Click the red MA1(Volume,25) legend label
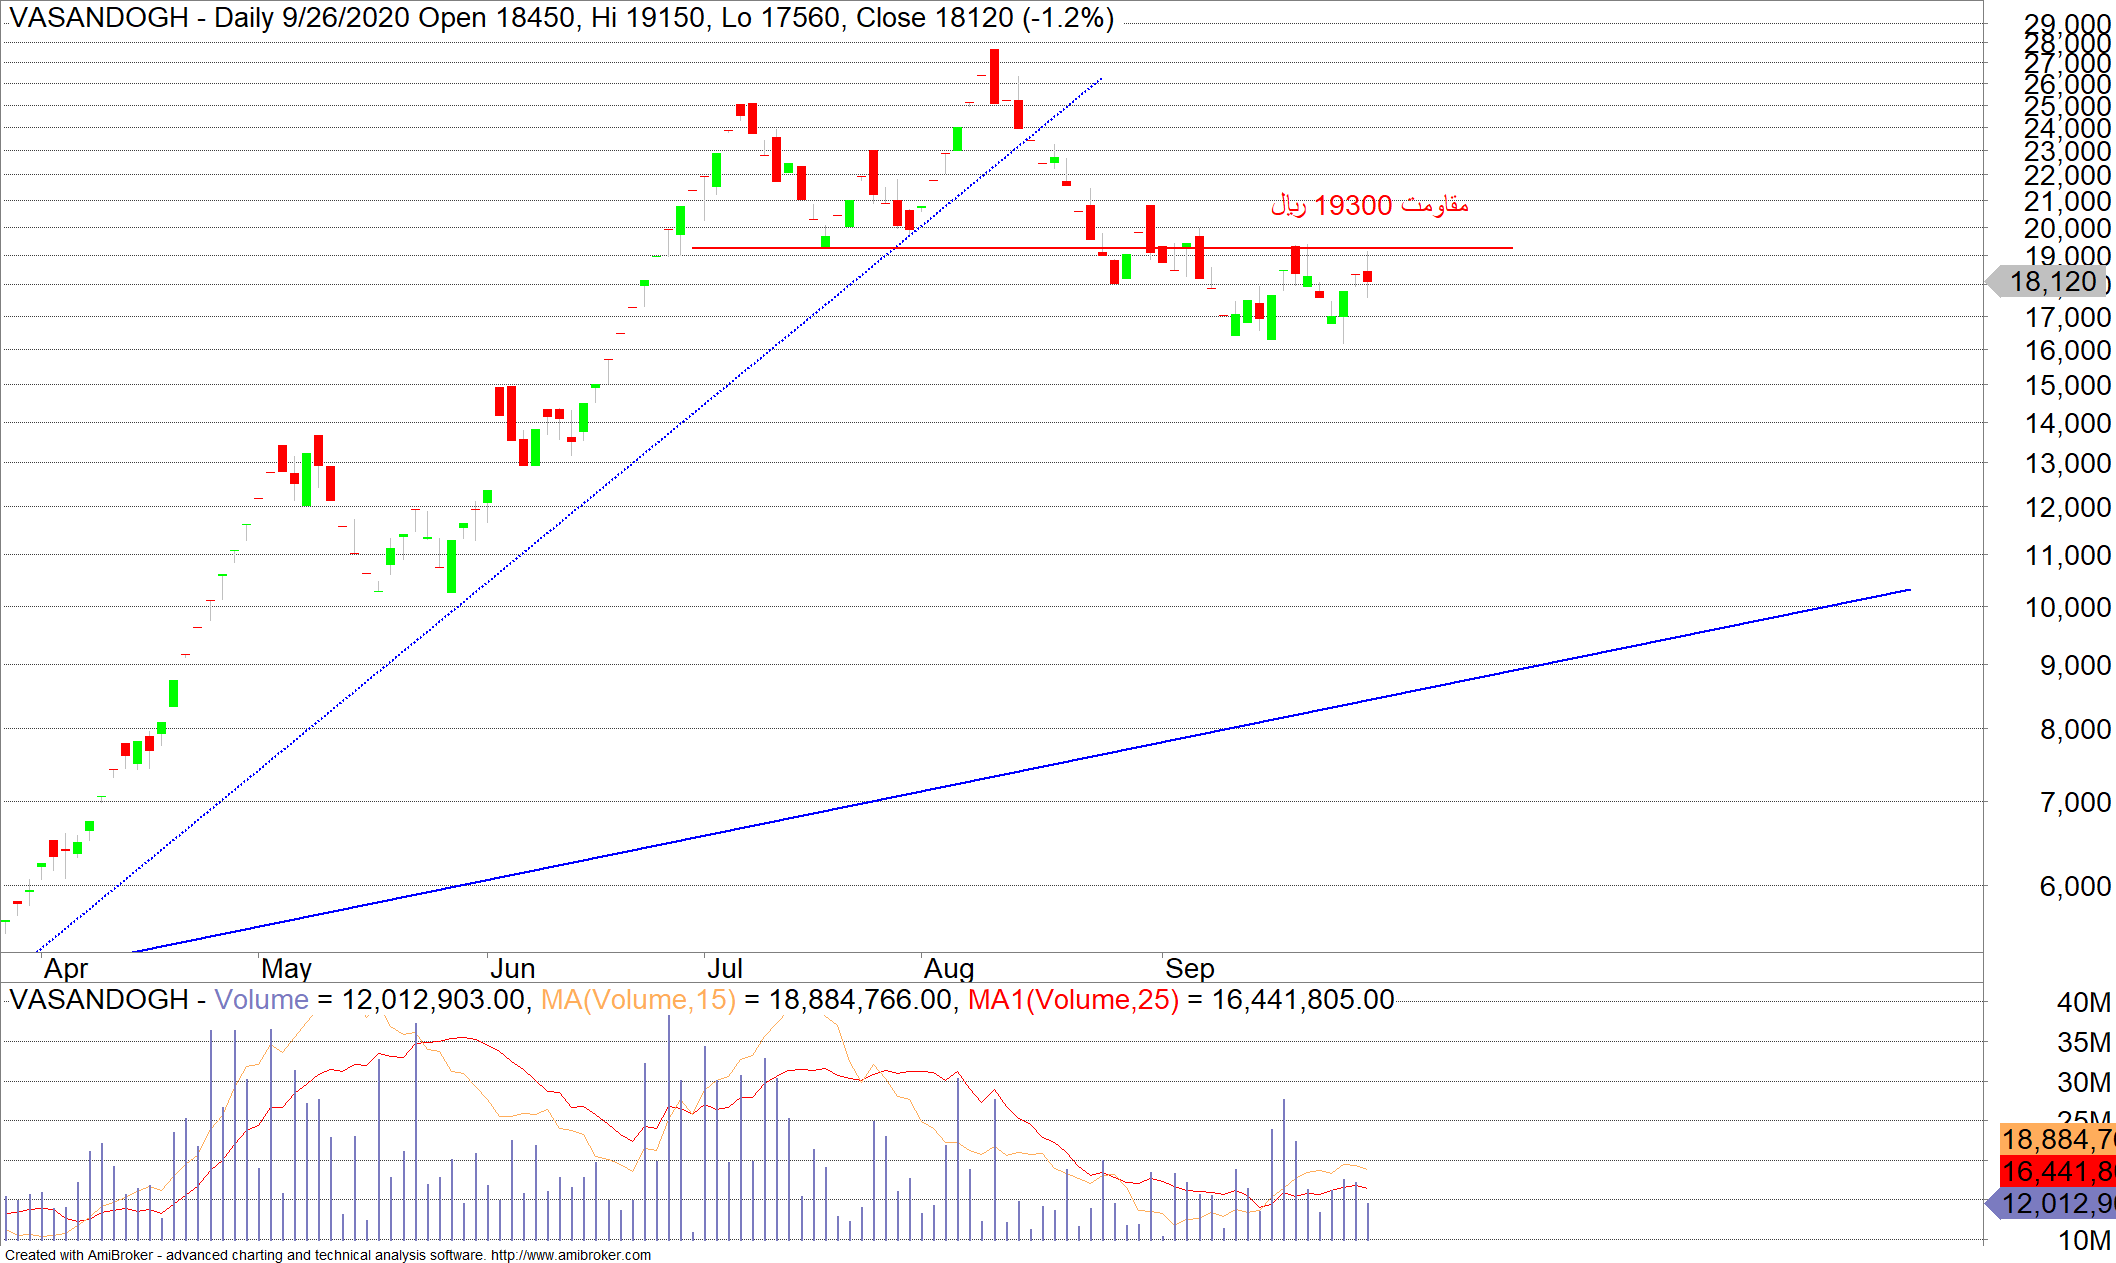This screenshot has height=1263, width=2116. click(1073, 999)
